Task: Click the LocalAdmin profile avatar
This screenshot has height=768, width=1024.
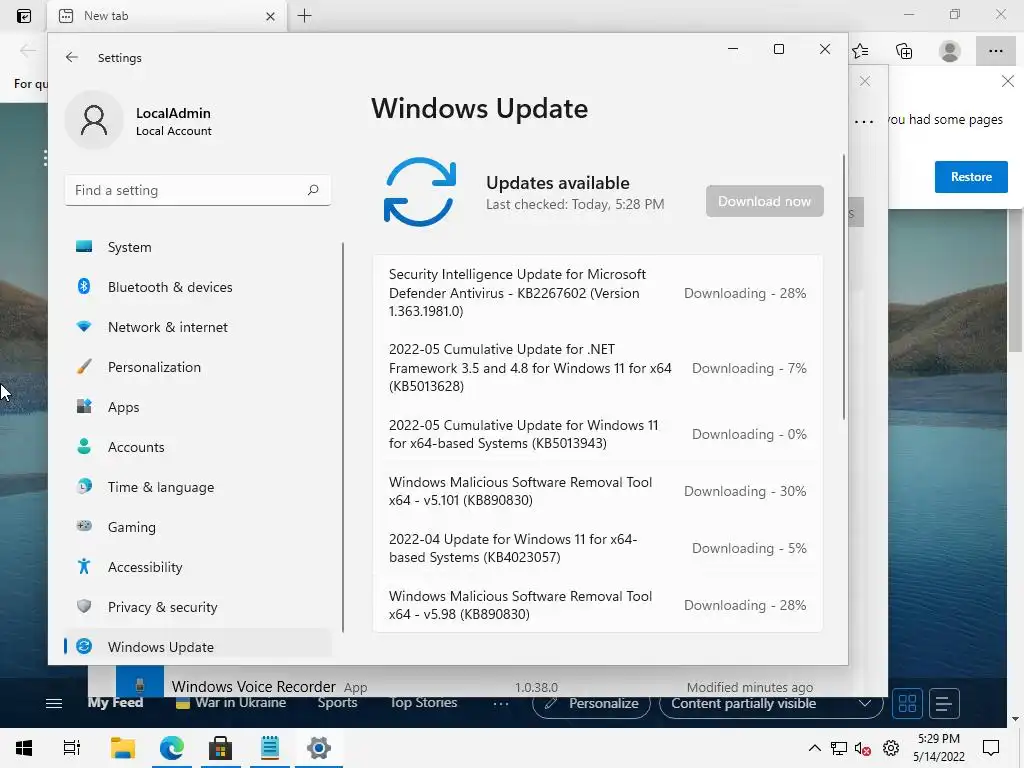Action: [94, 120]
